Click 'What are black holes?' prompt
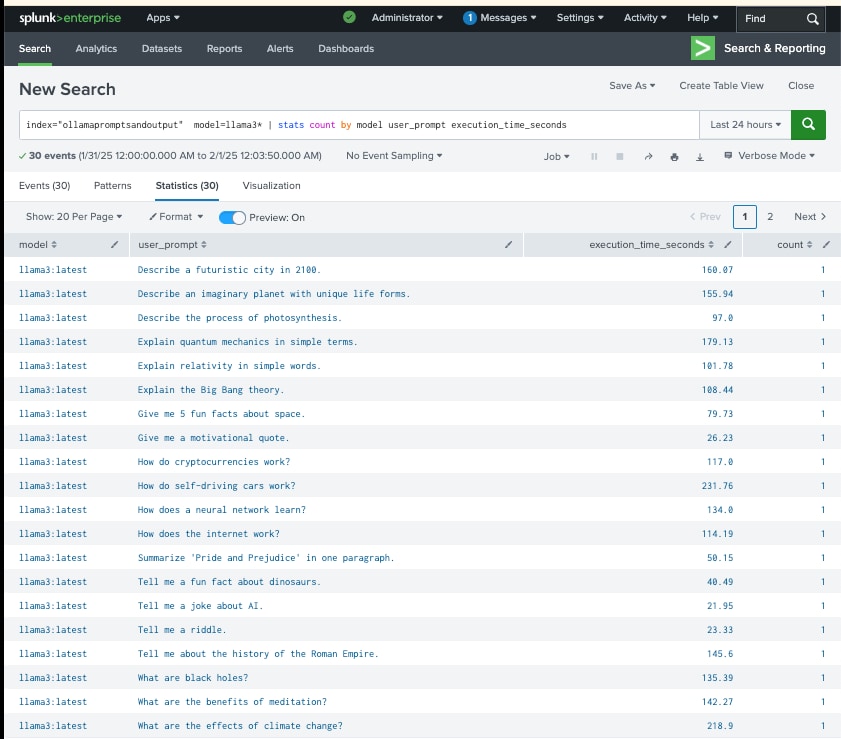Screen dimensions: 841x739 (193, 678)
